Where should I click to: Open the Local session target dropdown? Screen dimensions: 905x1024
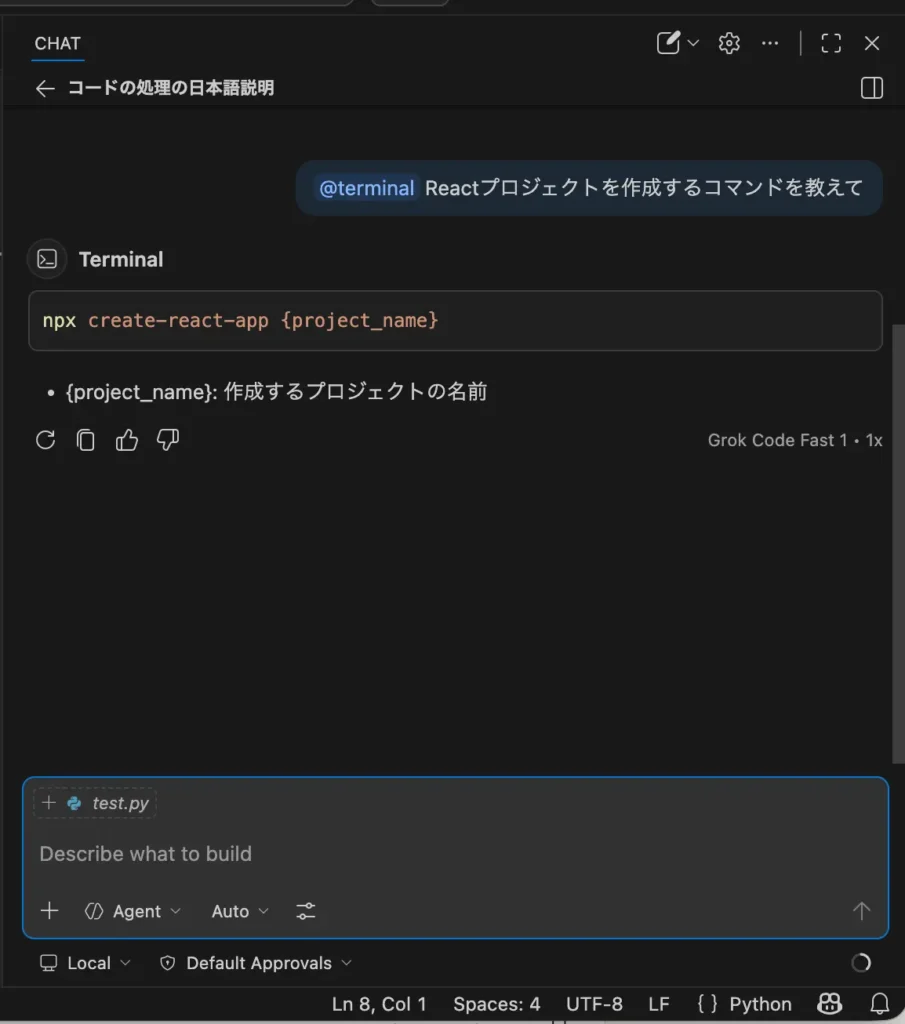pos(86,963)
